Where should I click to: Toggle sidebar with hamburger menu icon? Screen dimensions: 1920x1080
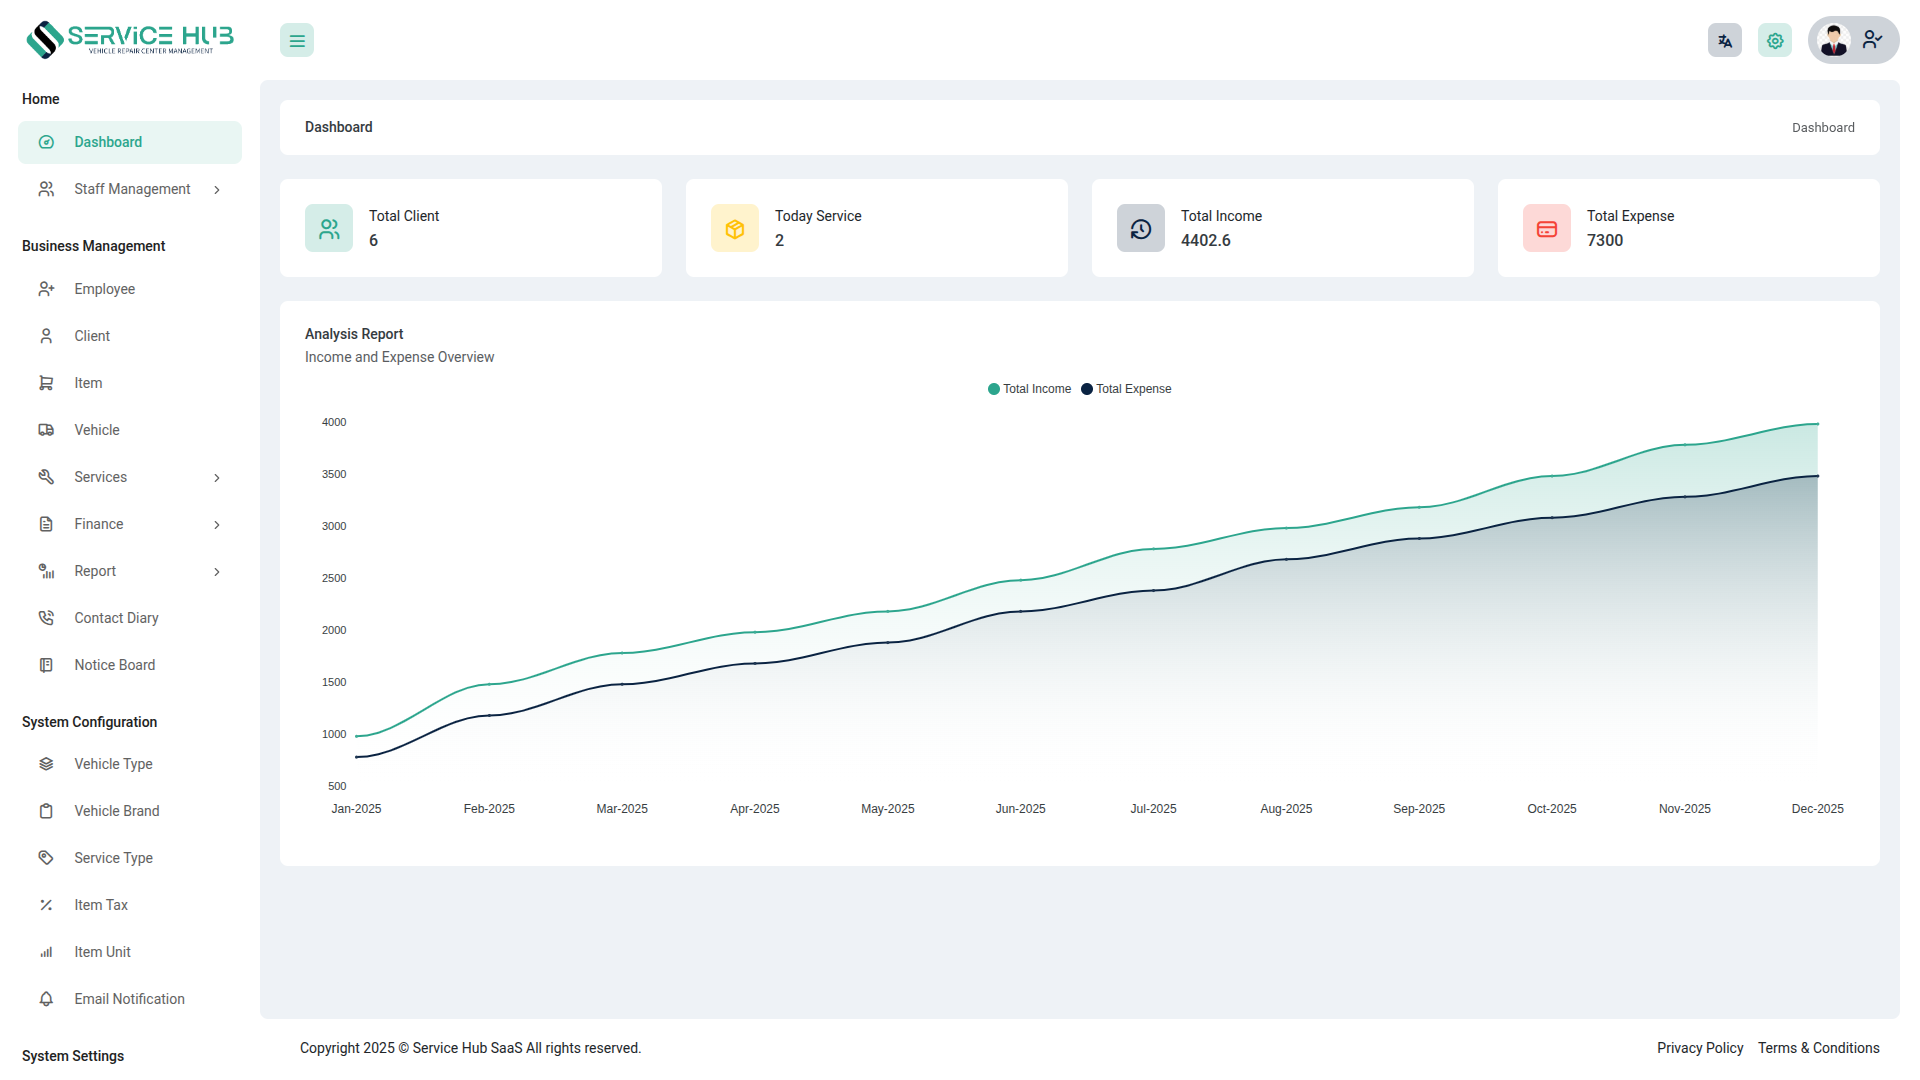[297, 41]
